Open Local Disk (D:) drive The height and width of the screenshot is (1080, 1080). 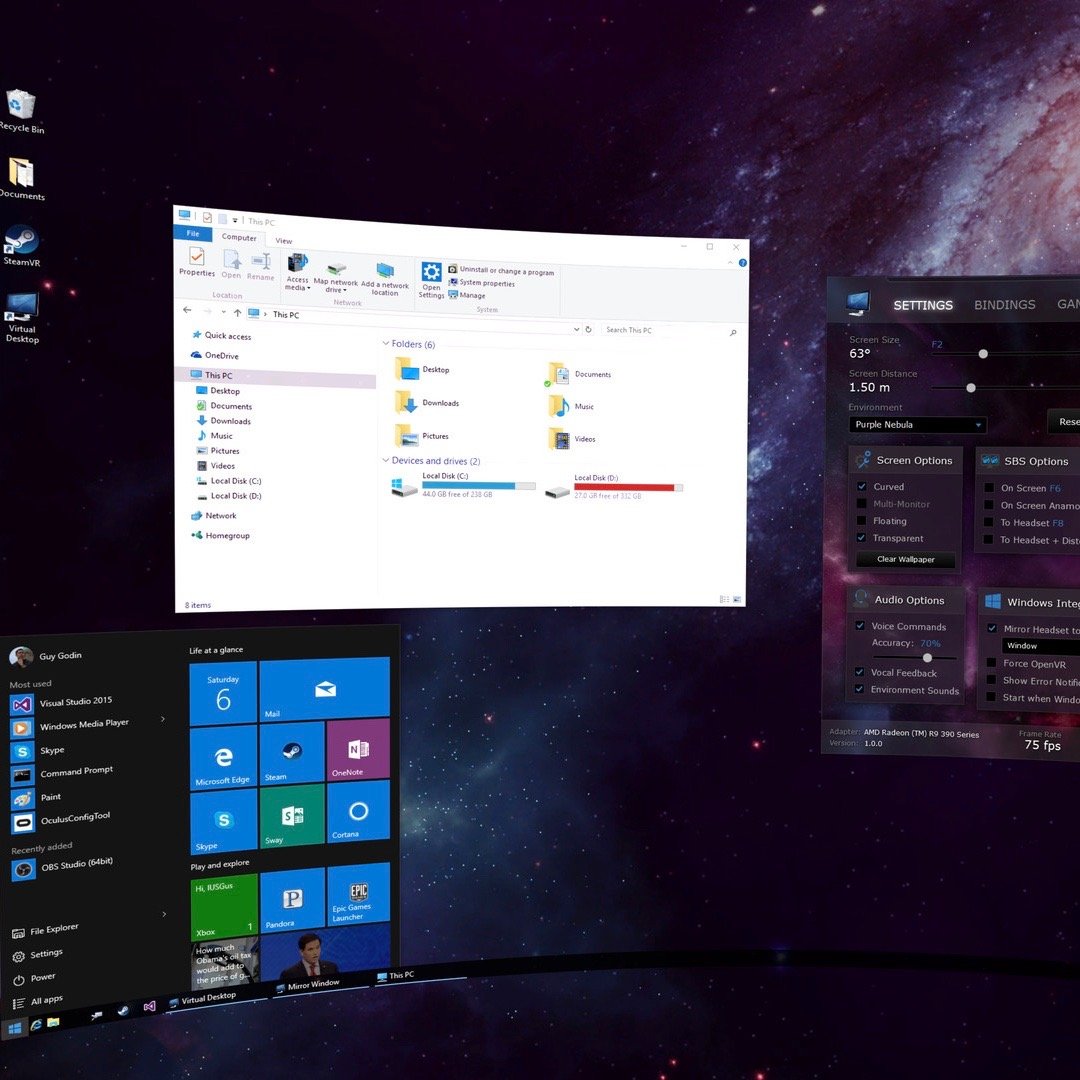pos(614,486)
